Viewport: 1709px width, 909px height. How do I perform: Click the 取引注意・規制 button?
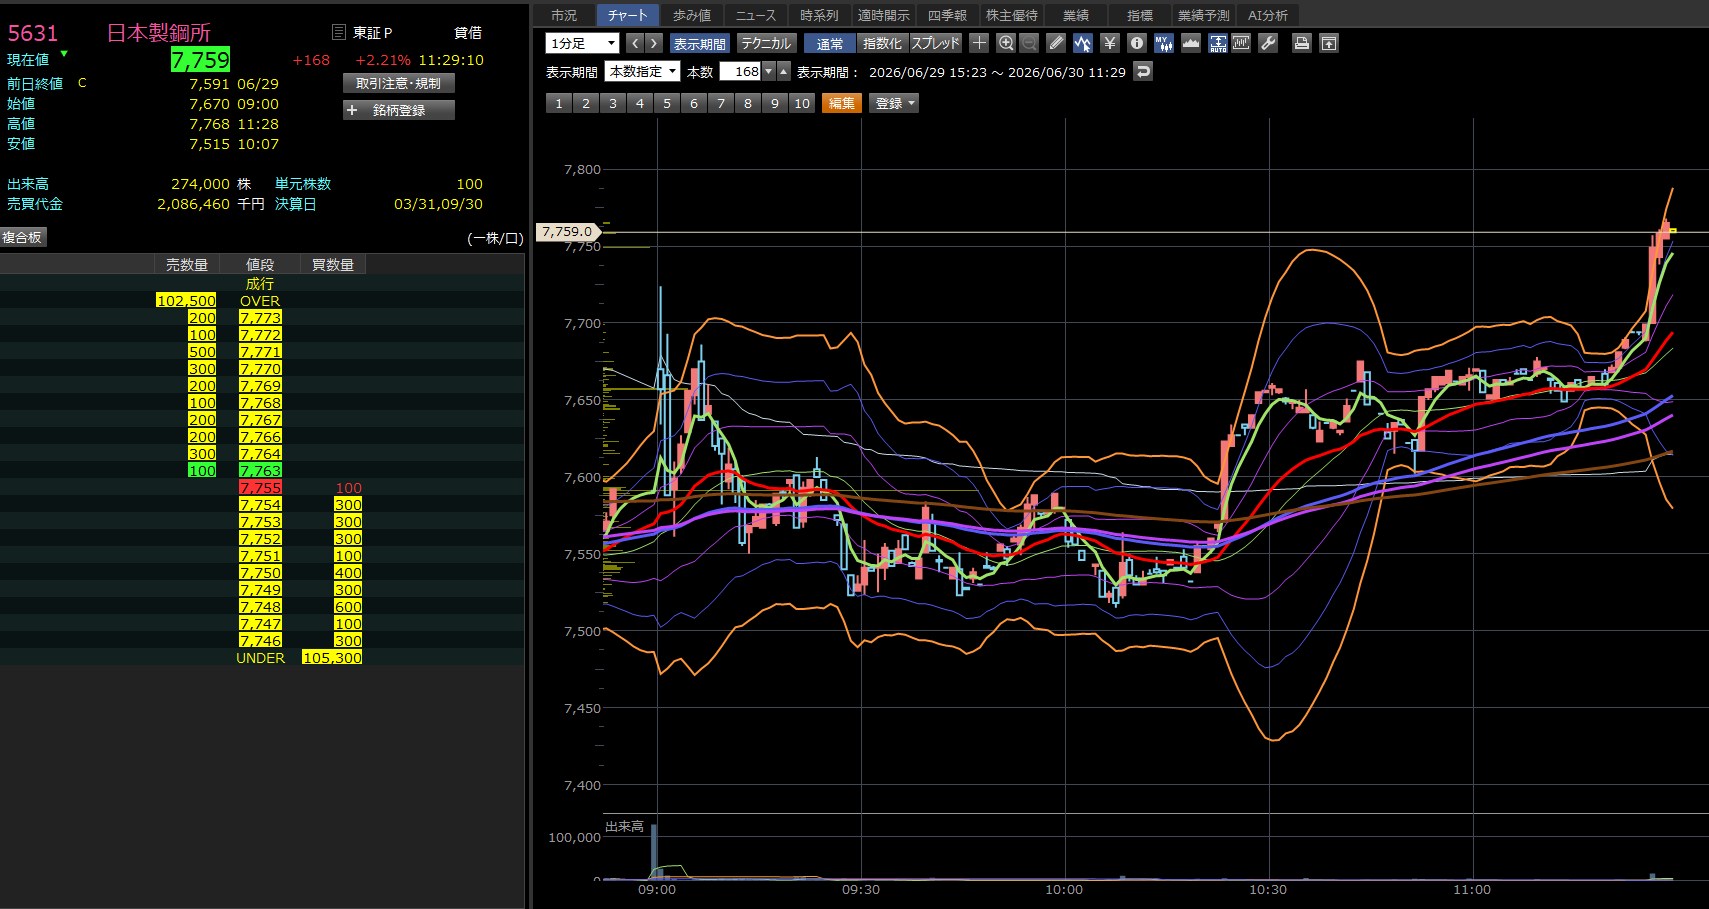pos(398,83)
